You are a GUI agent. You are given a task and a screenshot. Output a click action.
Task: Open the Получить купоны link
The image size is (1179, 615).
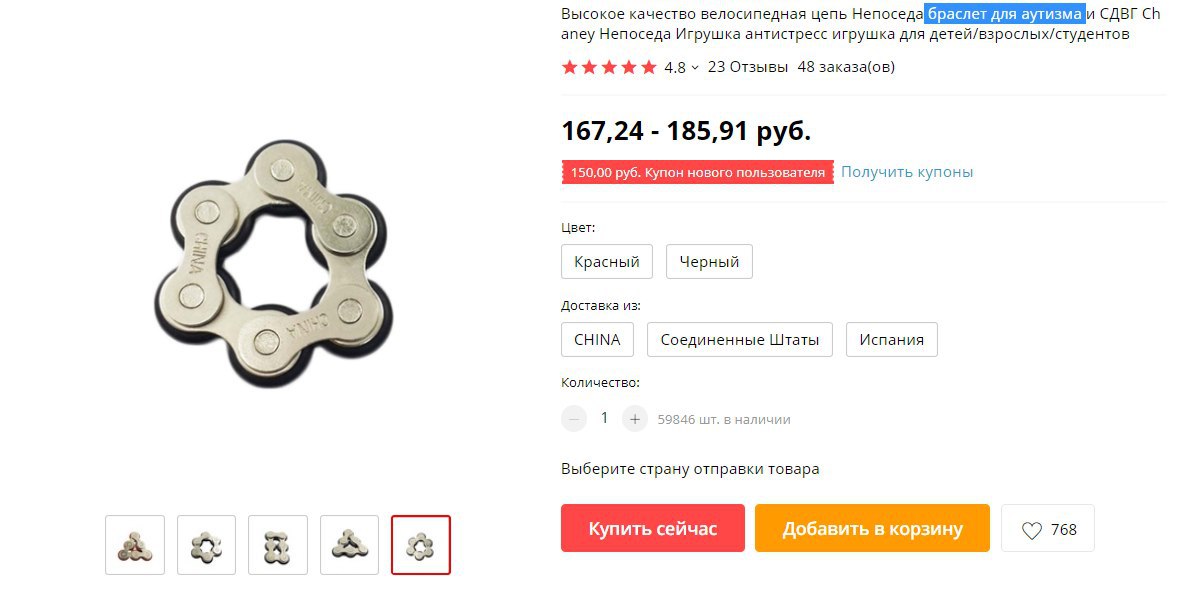tap(907, 172)
